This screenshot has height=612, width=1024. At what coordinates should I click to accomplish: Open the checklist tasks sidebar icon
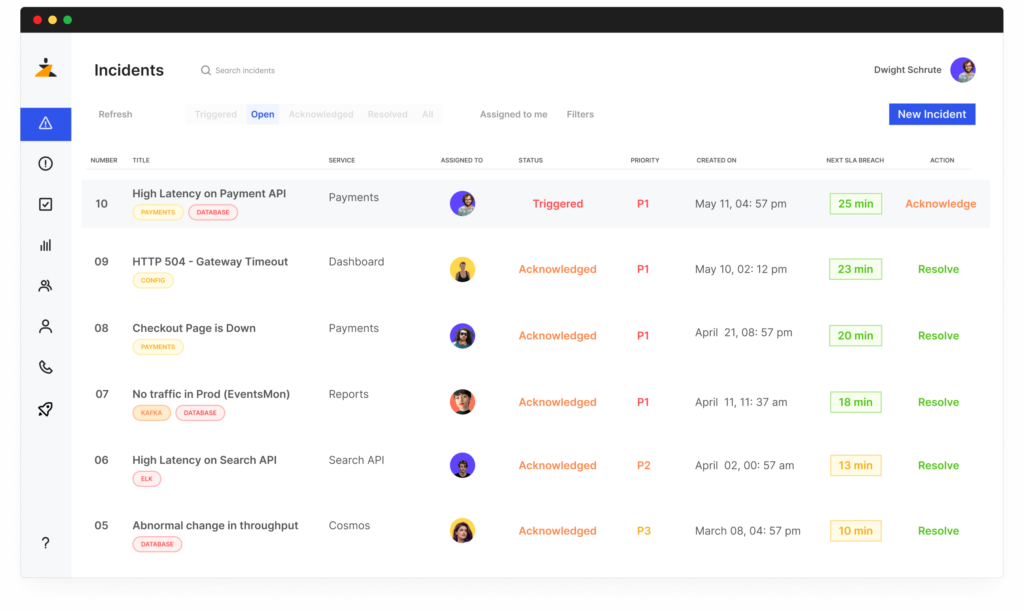[x=45, y=204]
